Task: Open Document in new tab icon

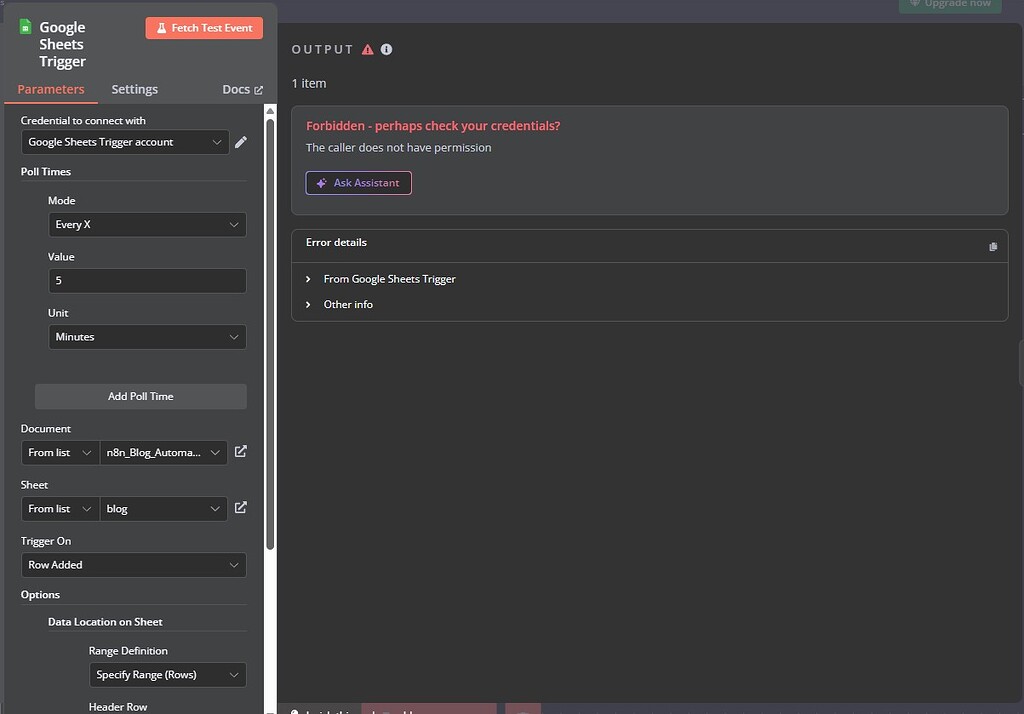Action: (241, 452)
